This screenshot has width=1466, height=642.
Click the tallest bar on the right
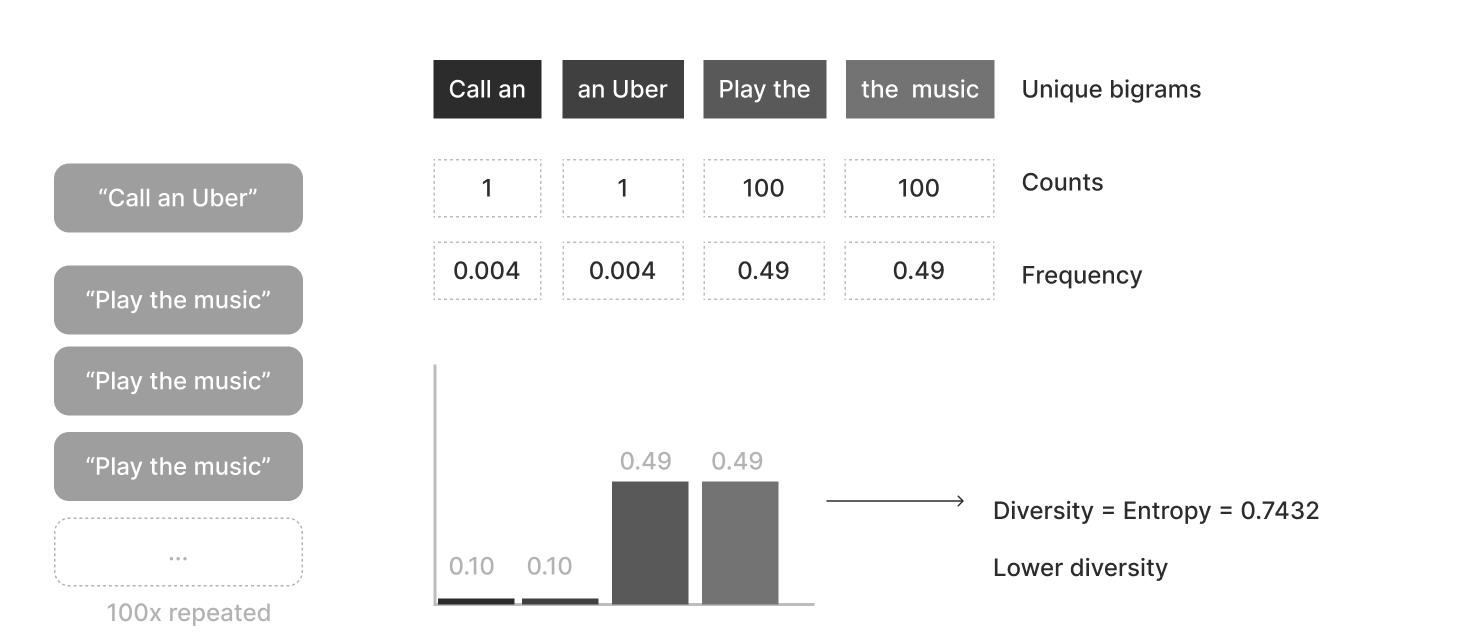[x=740, y=542]
